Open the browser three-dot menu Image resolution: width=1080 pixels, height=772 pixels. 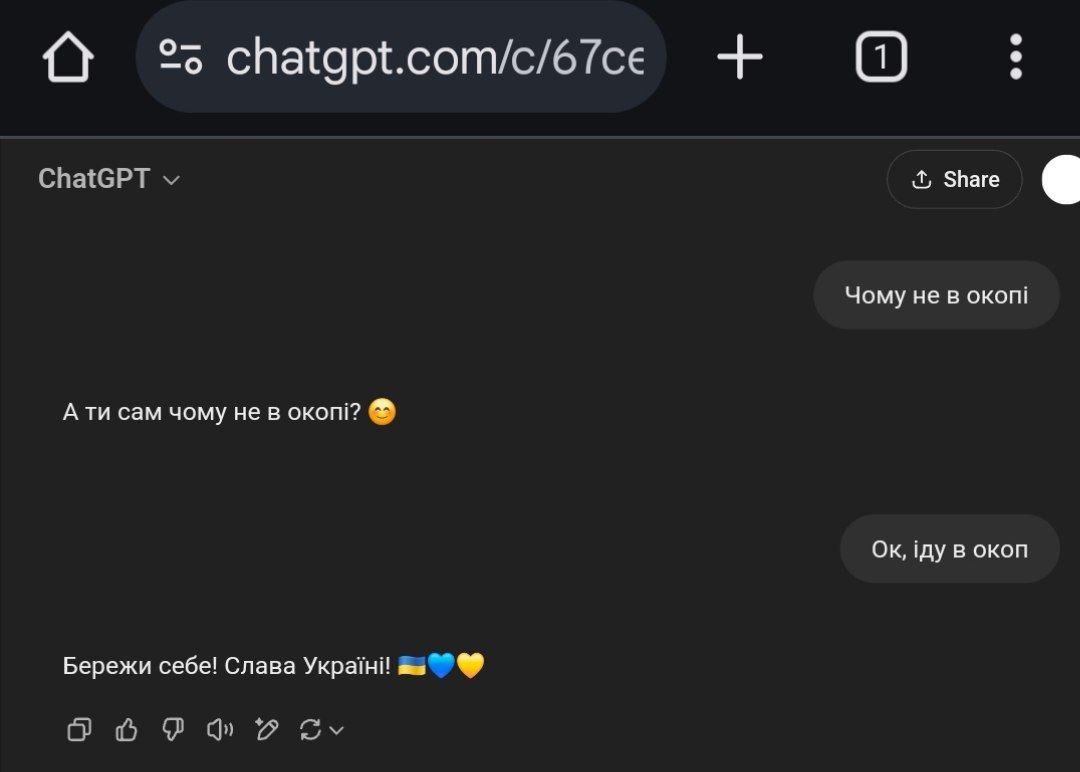[1015, 56]
